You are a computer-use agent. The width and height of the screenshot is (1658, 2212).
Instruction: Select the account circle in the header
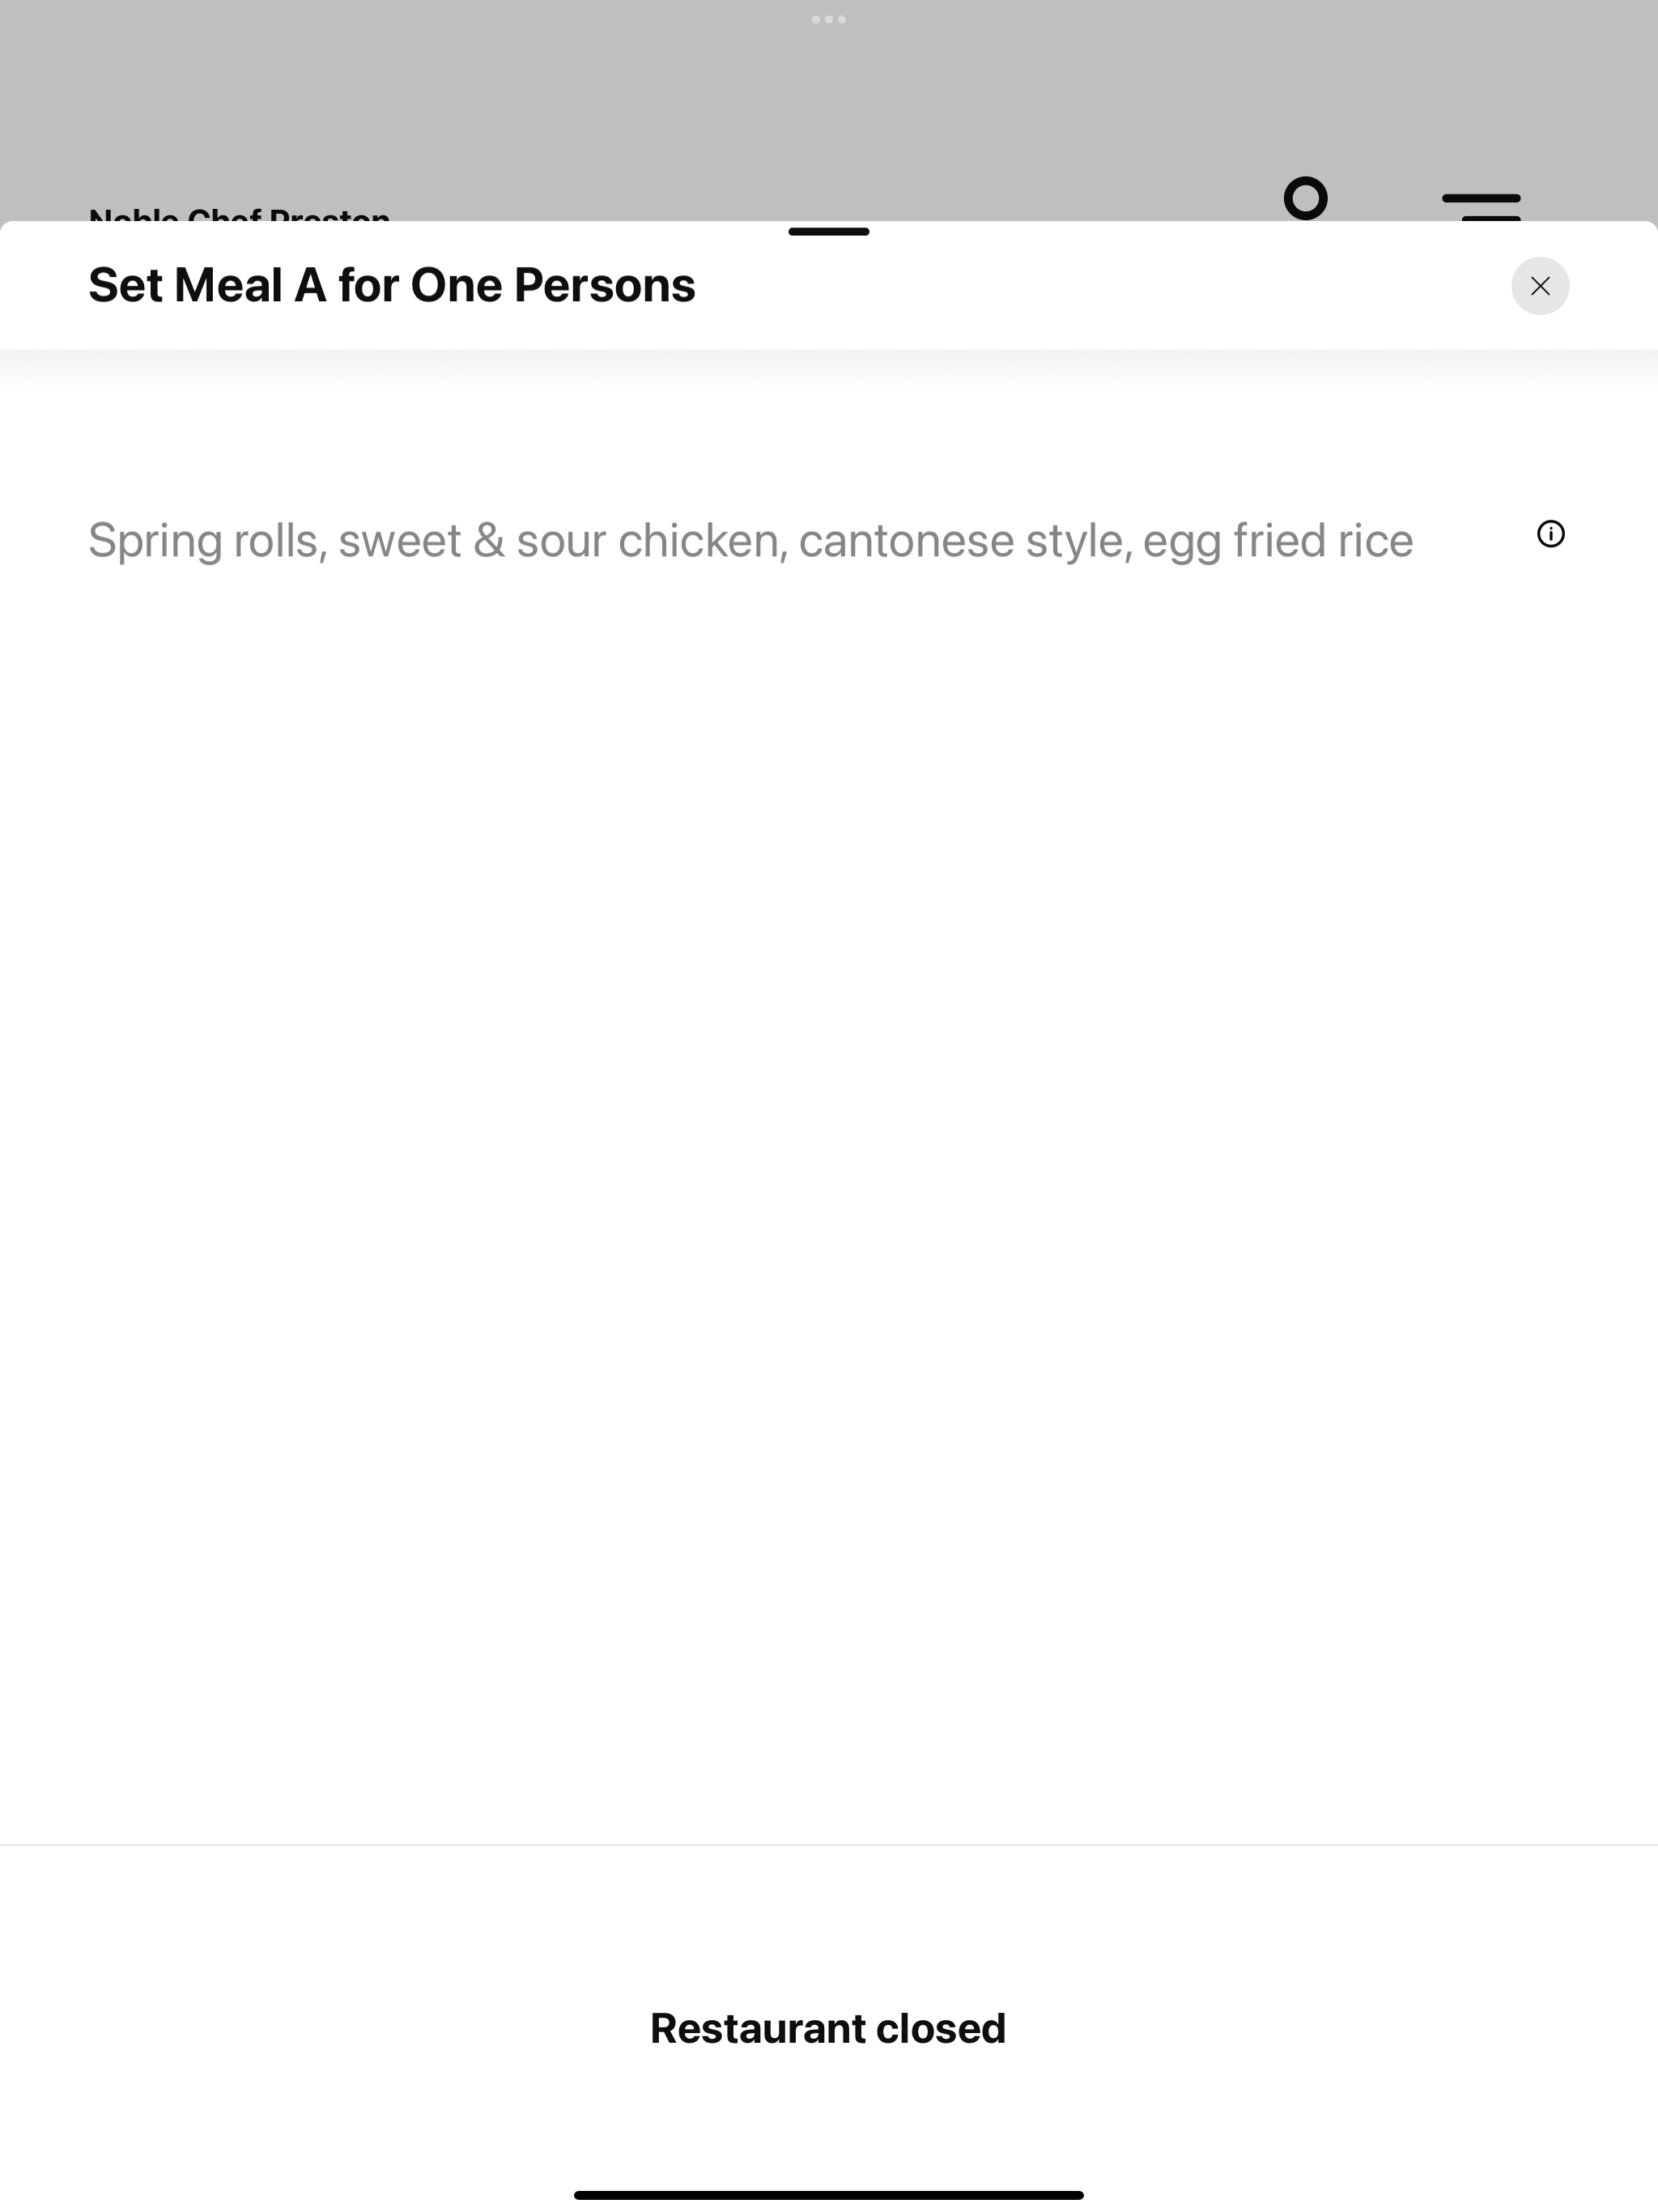[1305, 198]
